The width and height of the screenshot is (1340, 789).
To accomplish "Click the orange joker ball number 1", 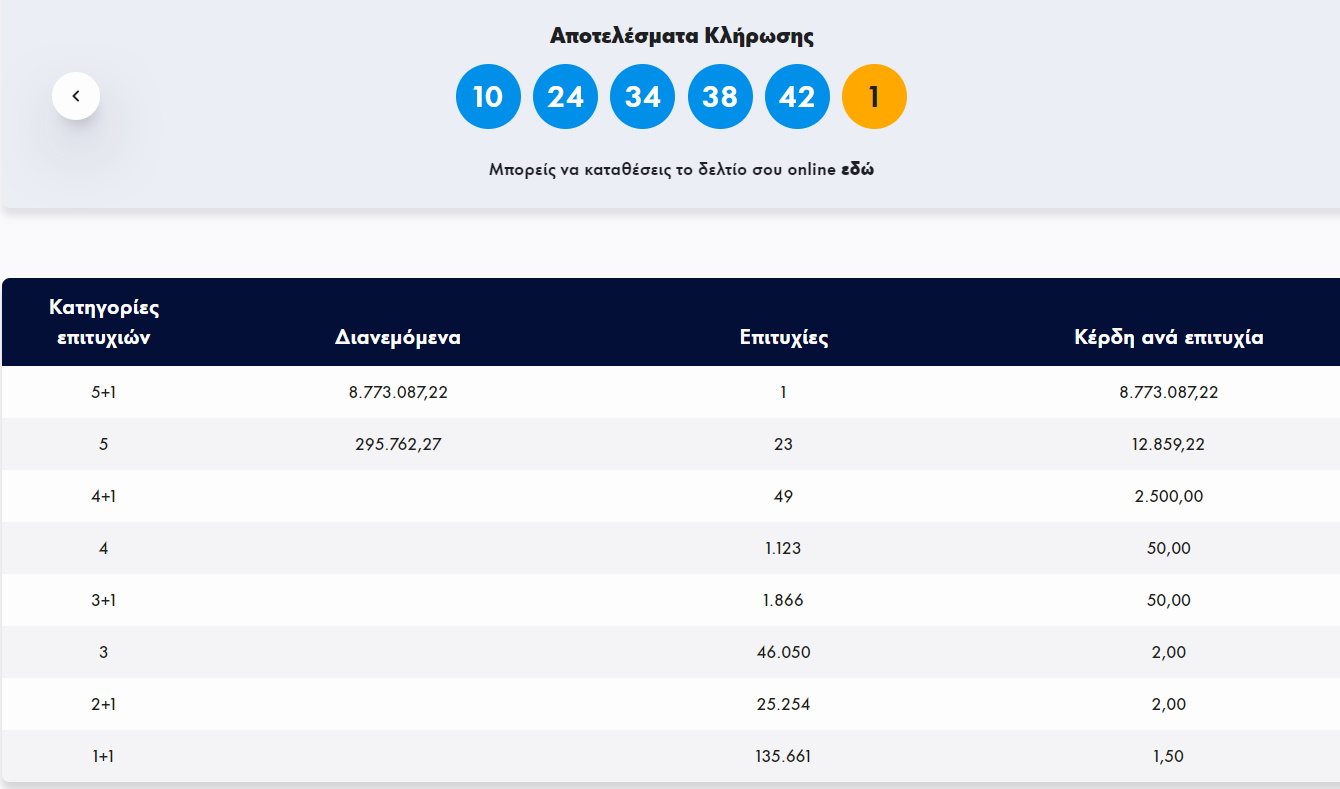I will click(x=874, y=97).
